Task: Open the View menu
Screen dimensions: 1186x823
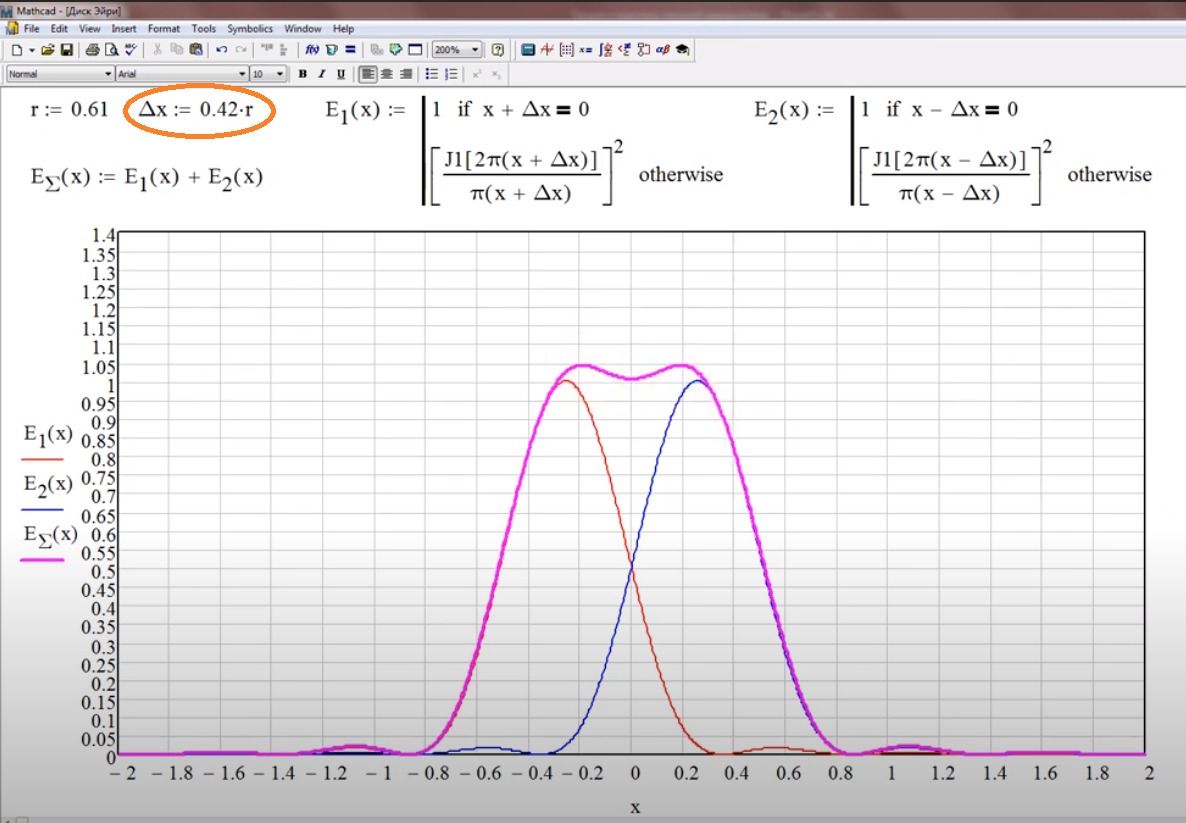Action: pos(89,29)
